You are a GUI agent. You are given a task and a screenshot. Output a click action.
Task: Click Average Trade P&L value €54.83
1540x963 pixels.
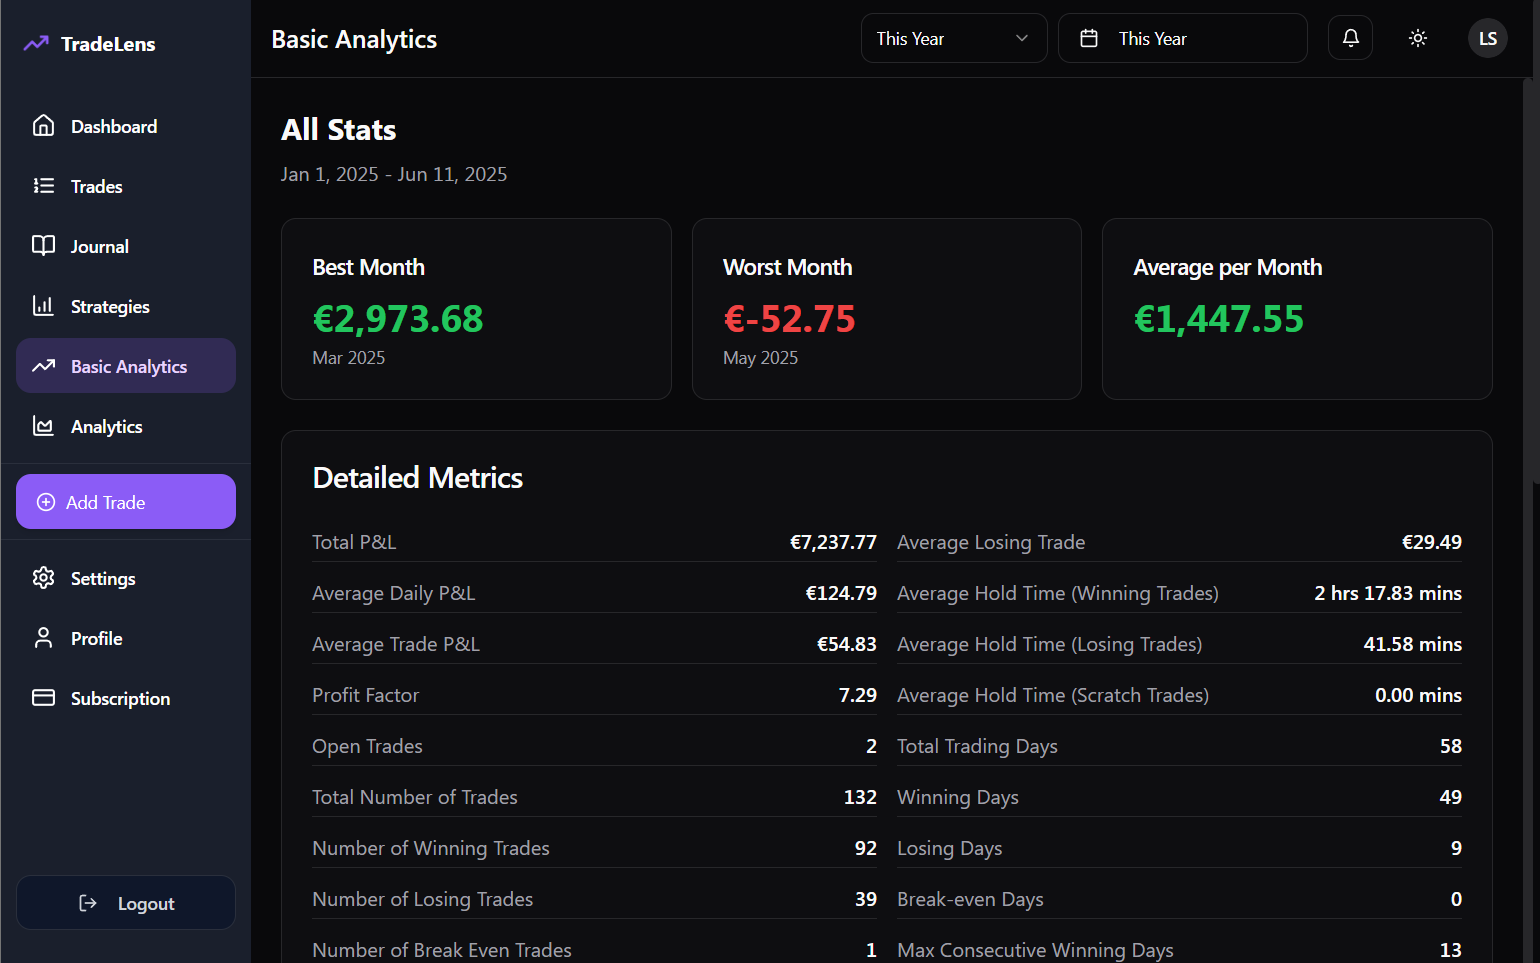pyautogui.click(x=847, y=644)
